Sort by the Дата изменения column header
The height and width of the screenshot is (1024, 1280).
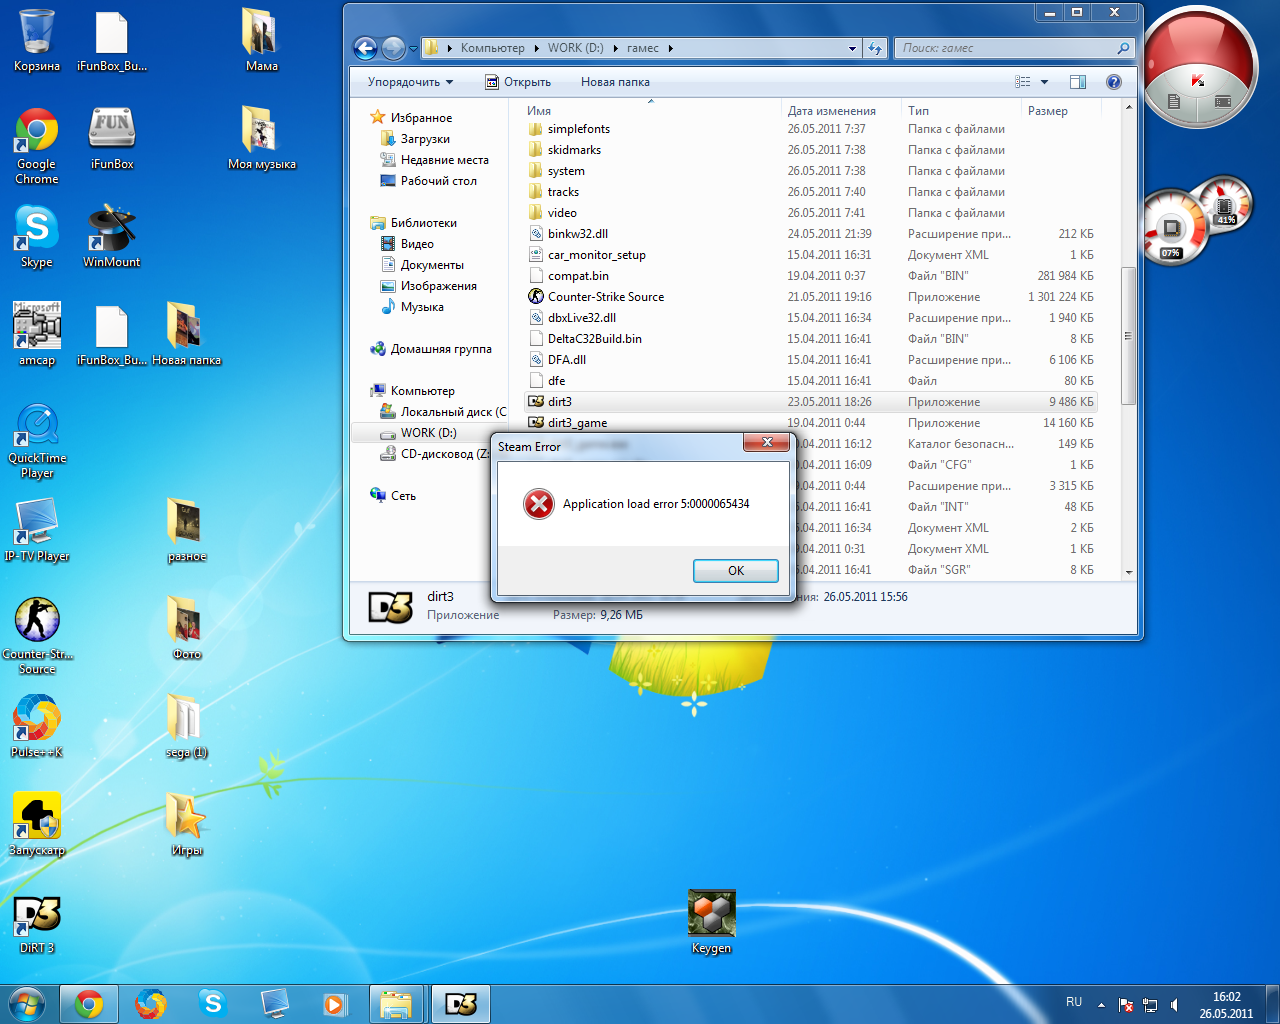(x=831, y=111)
